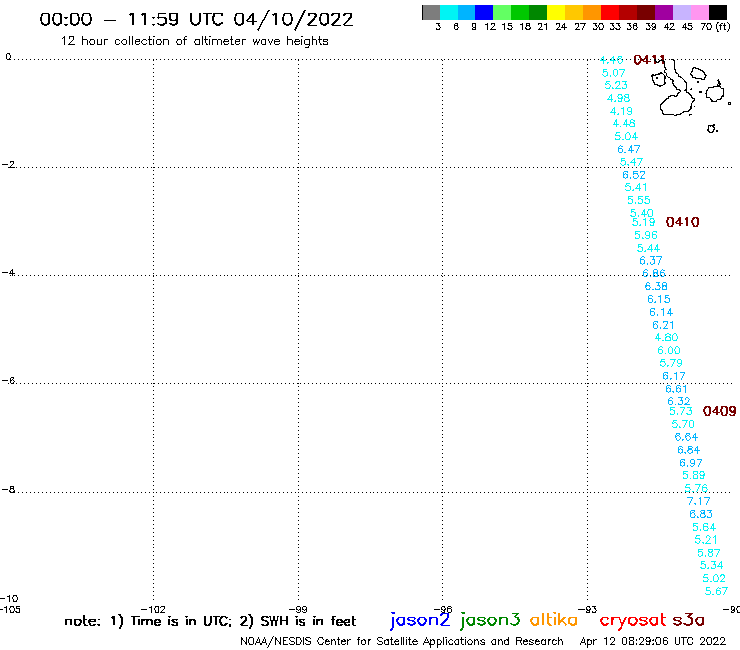The image size is (740, 650).
Task: Click the wave height value 5.34
Action: pyautogui.click(x=712, y=565)
